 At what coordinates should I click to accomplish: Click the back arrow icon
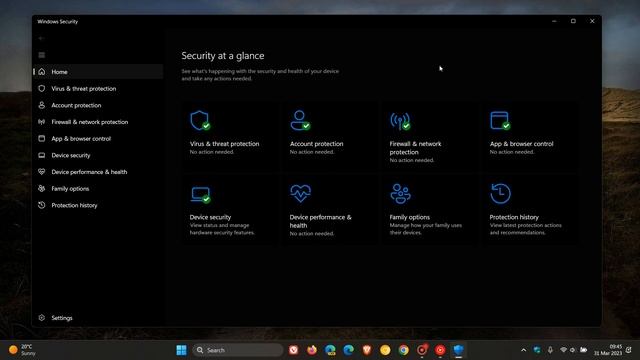pos(41,38)
